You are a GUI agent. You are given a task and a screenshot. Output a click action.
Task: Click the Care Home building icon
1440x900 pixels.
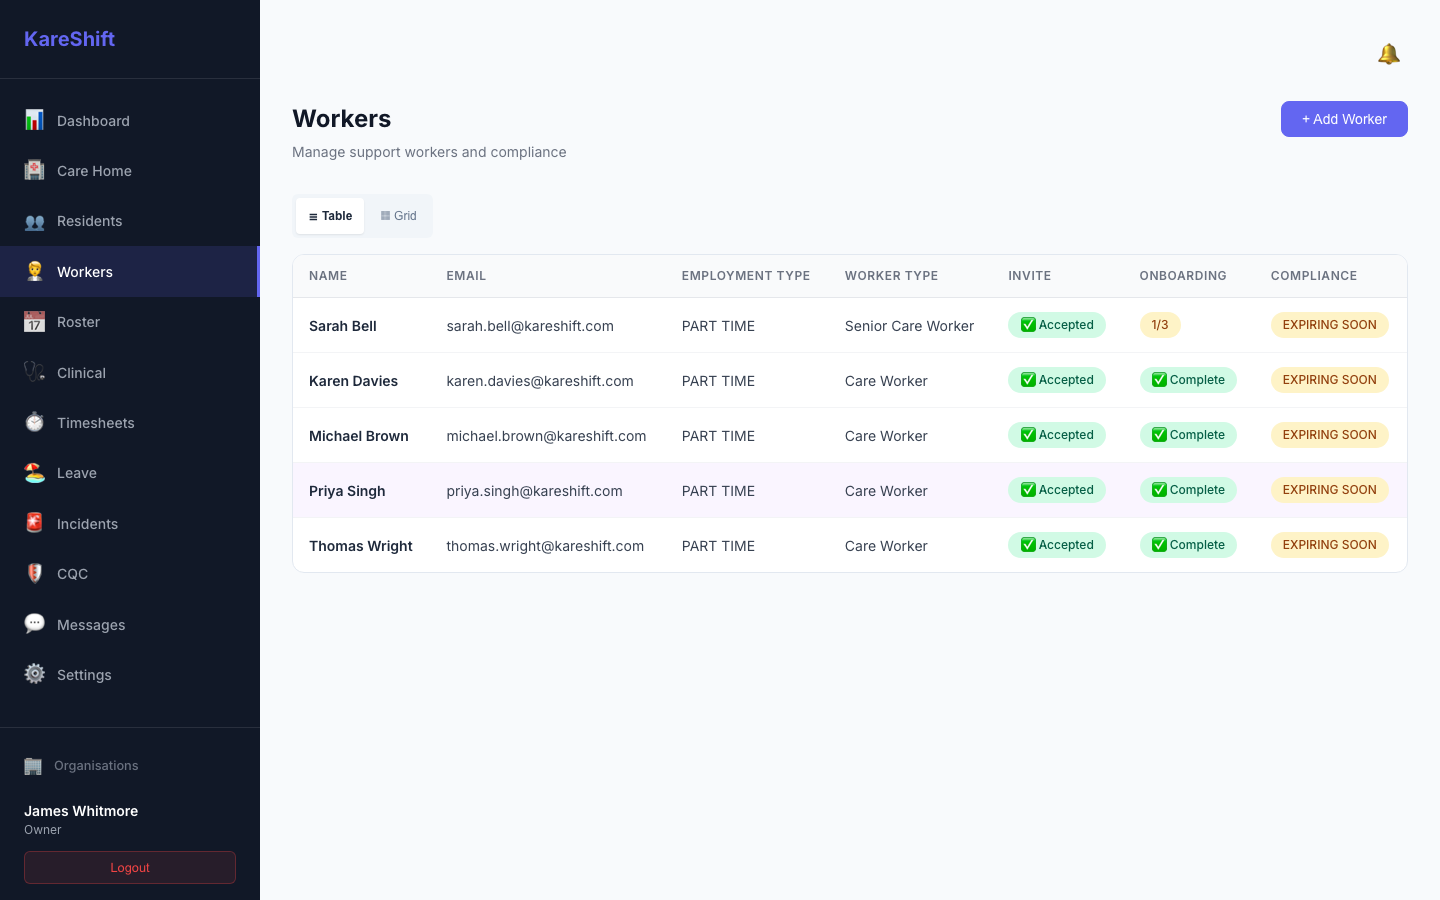pyautogui.click(x=34, y=170)
